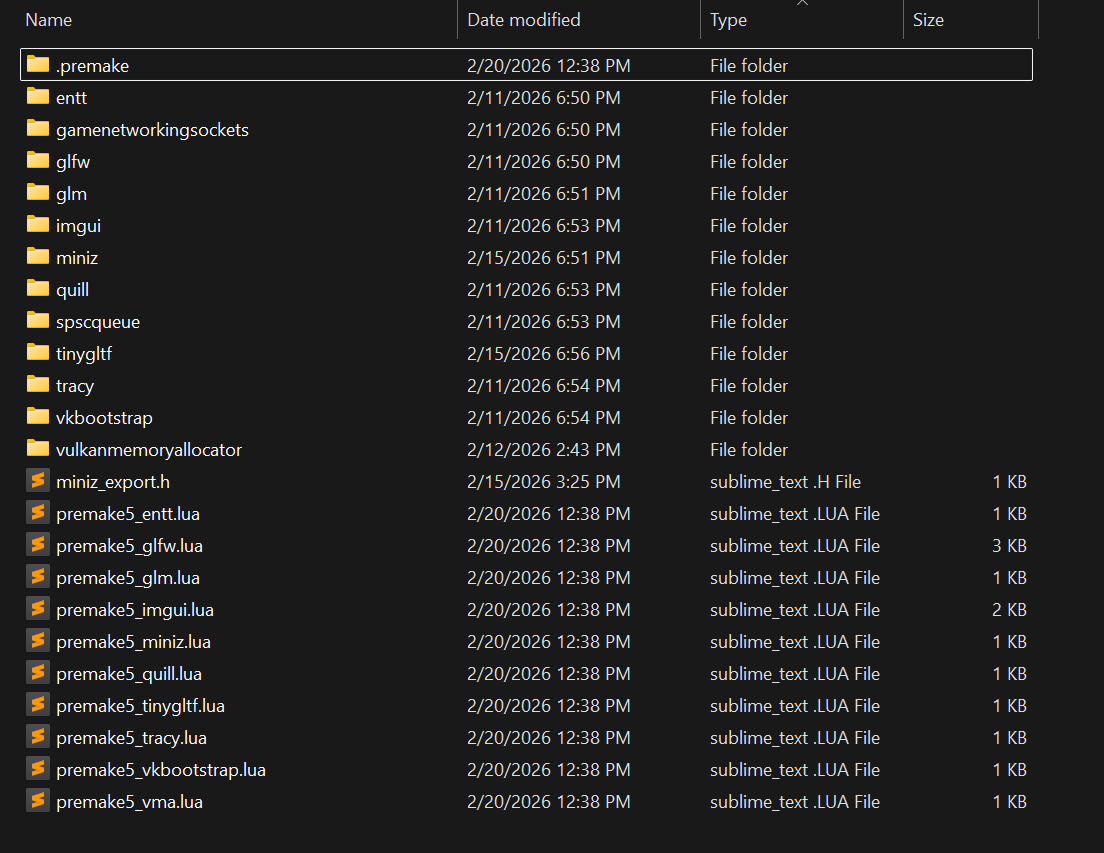Select the entt folder icon
The image size is (1104, 853).
38,97
